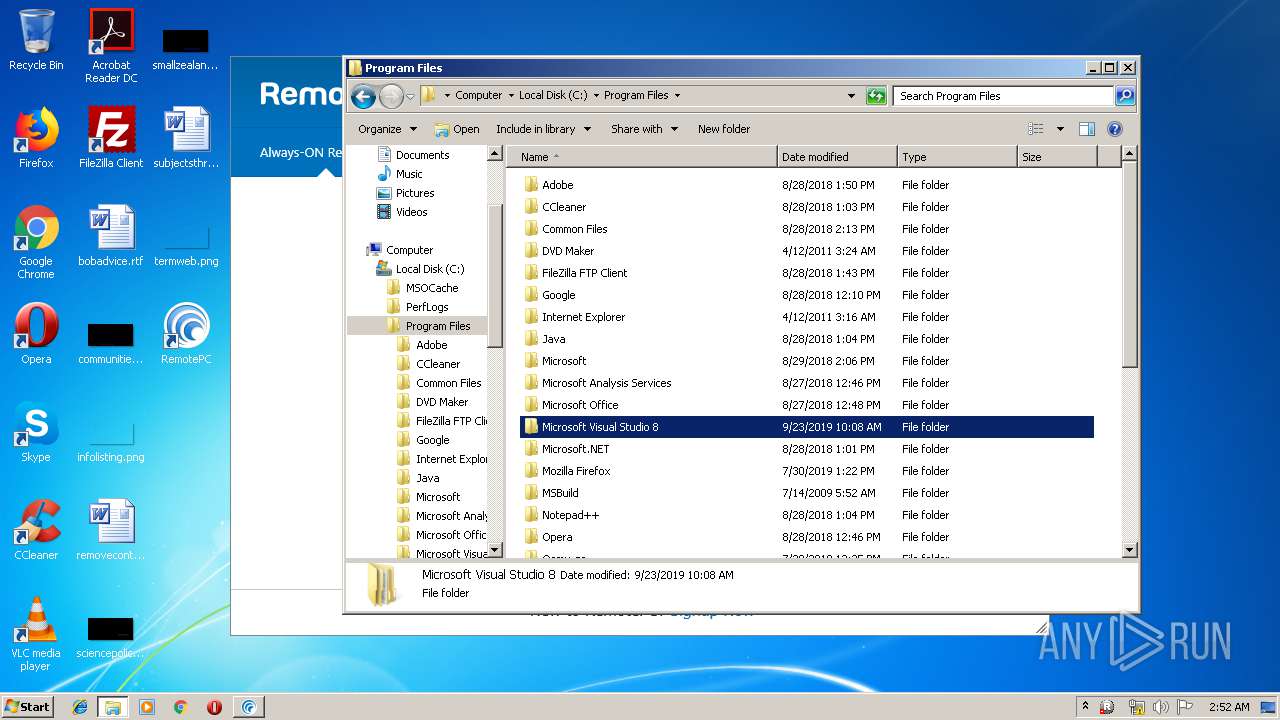Viewport: 1280px width, 720px height.
Task: Open Include in library dropdown
Action: pos(543,129)
